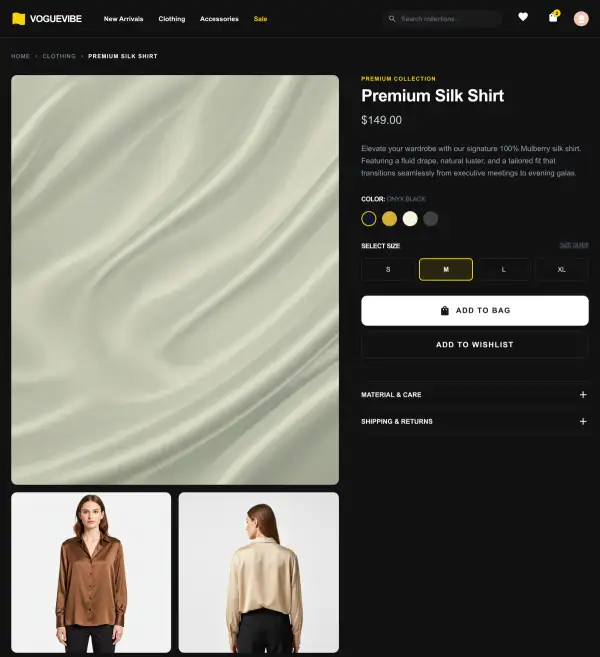Open the user profile avatar
The width and height of the screenshot is (600, 657).
point(581,18)
